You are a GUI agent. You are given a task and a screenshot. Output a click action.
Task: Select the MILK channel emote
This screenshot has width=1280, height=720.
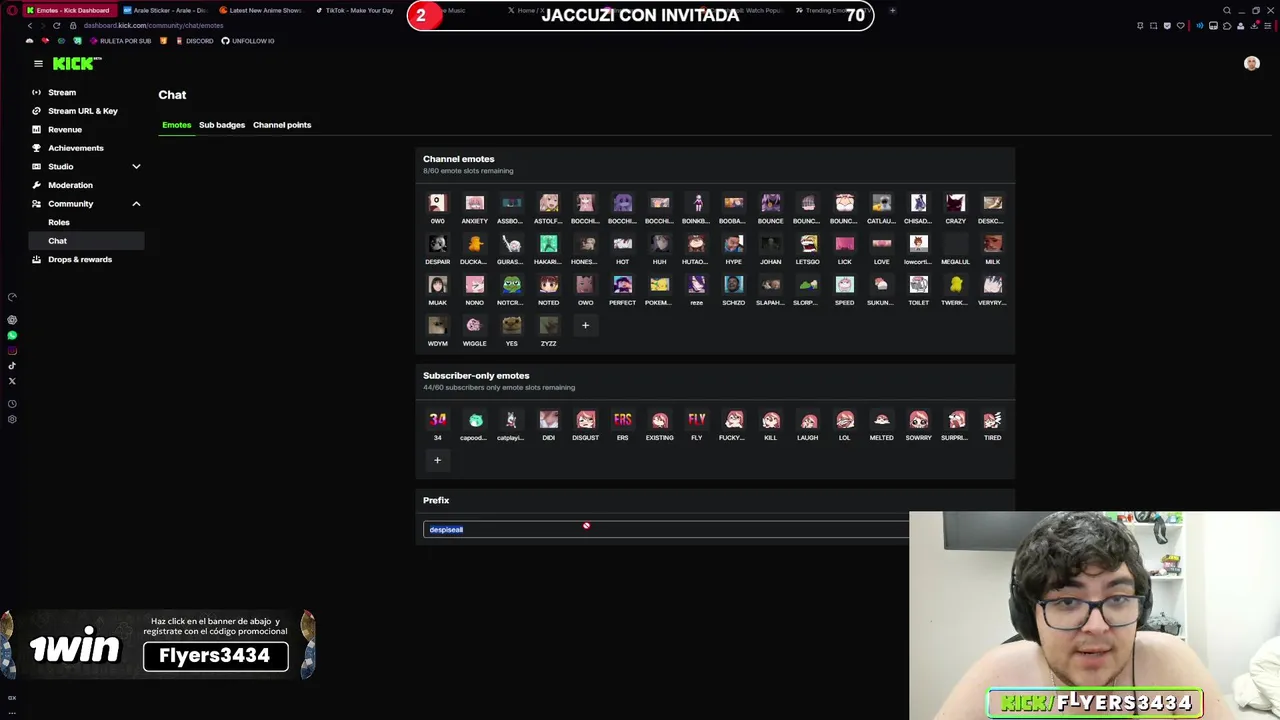click(x=992, y=250)
